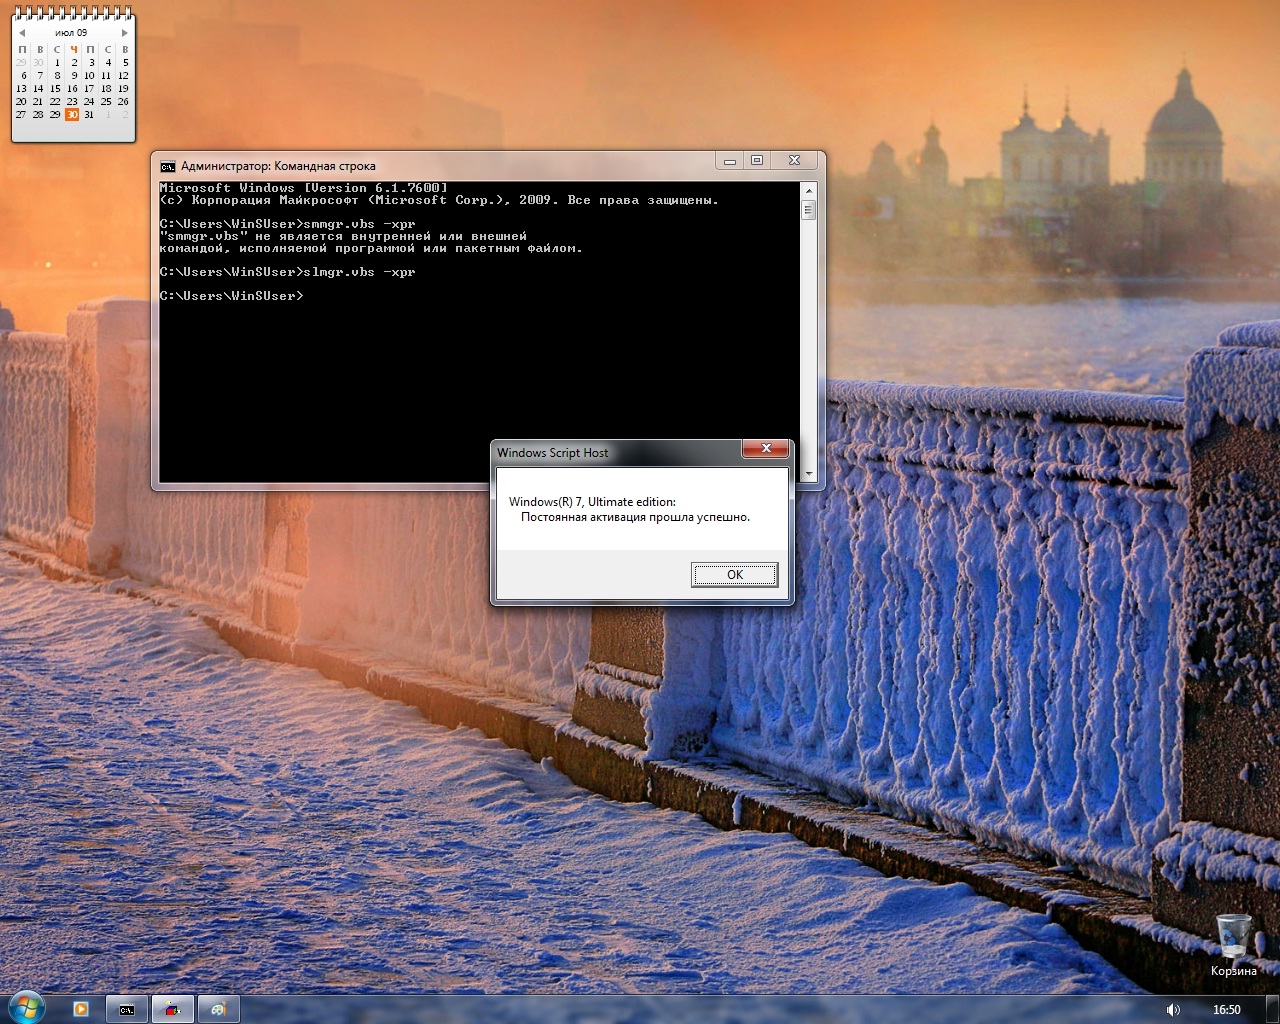Viewport: 1280px width, 1024px height.
Task: Click the Microsoft Windows Version 6.1.7600 line
Action: [x=303, y=188]
